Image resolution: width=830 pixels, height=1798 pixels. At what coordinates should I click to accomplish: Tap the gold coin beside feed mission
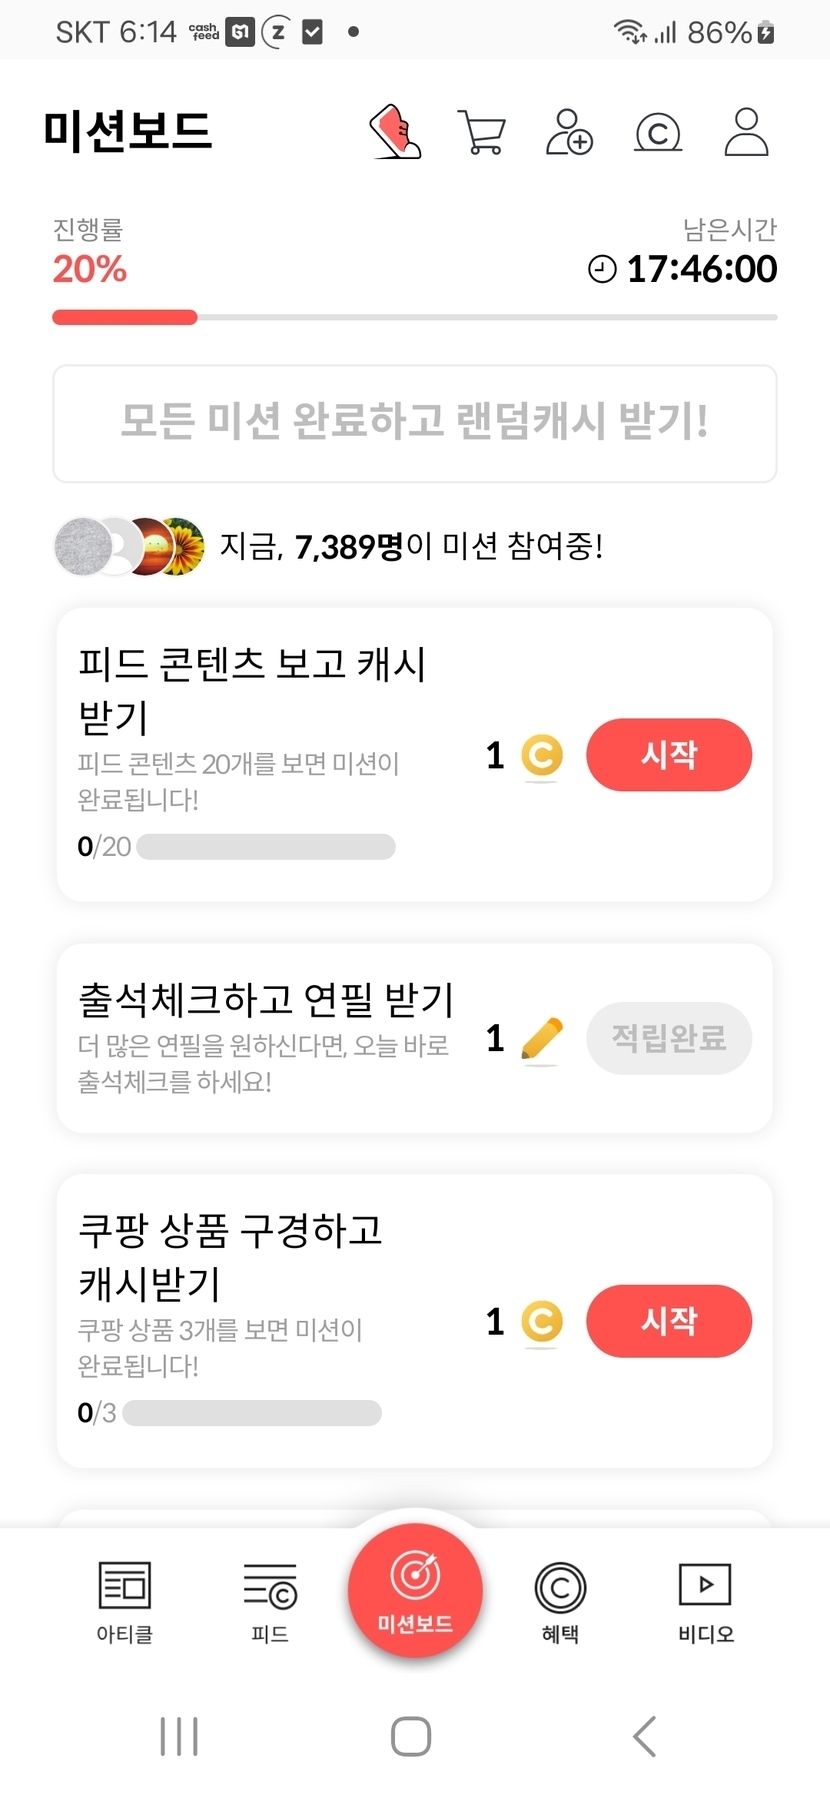click(542, 756)
